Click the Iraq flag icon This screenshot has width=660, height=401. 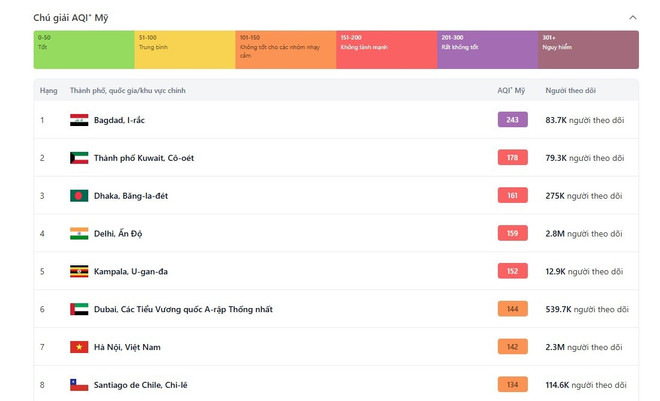(x=79, y=120)
